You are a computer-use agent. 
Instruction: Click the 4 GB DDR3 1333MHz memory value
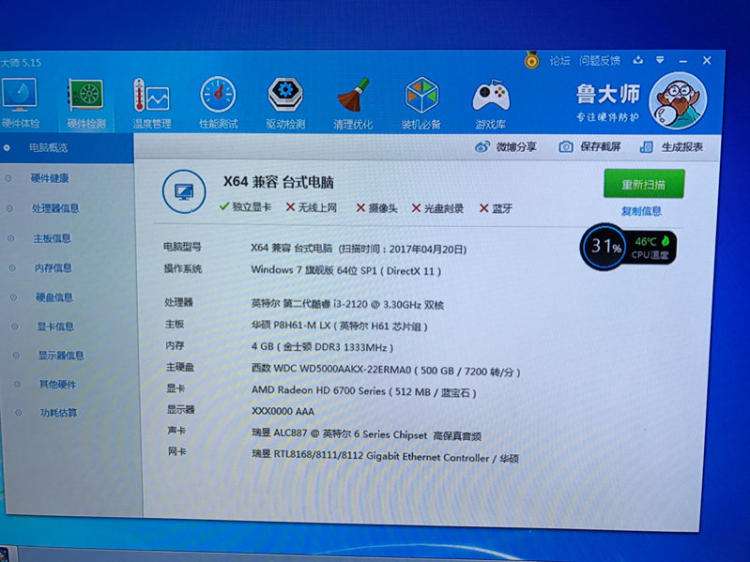point(322,347)
